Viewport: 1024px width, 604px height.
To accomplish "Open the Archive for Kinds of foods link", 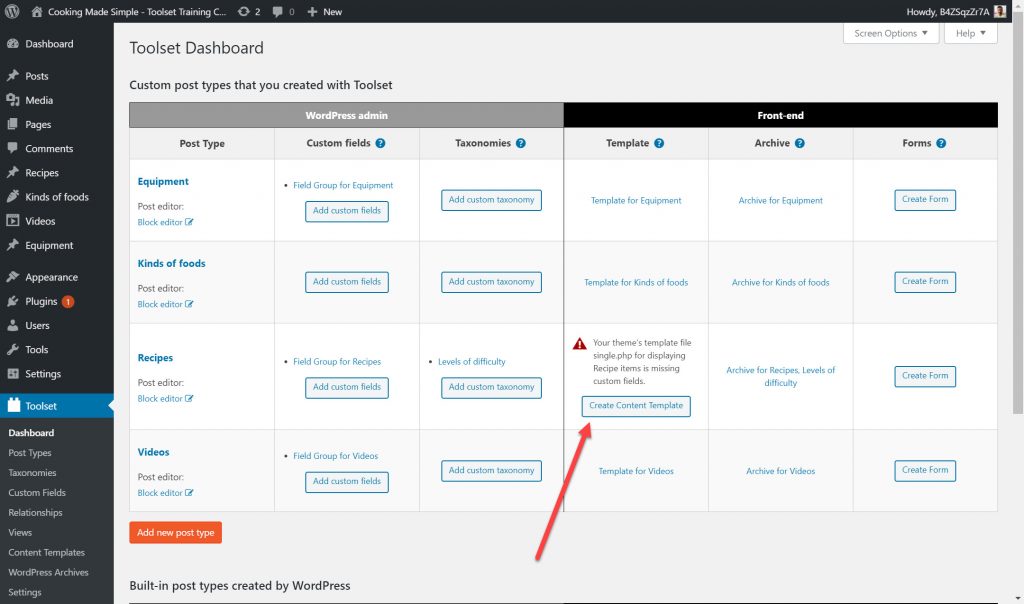I will [780, 283].
